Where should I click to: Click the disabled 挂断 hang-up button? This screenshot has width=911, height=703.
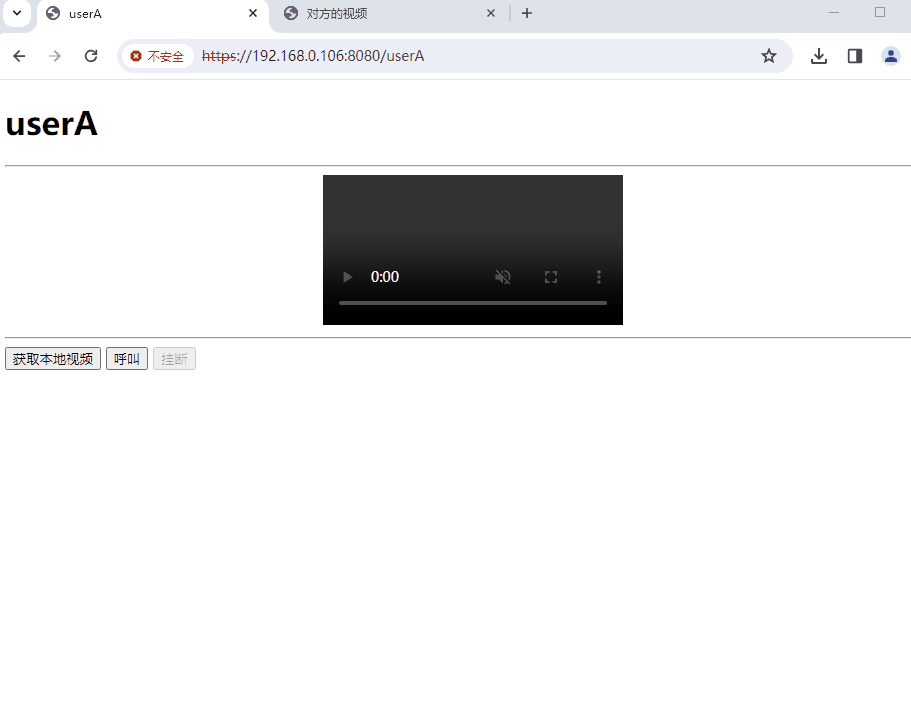174,358
